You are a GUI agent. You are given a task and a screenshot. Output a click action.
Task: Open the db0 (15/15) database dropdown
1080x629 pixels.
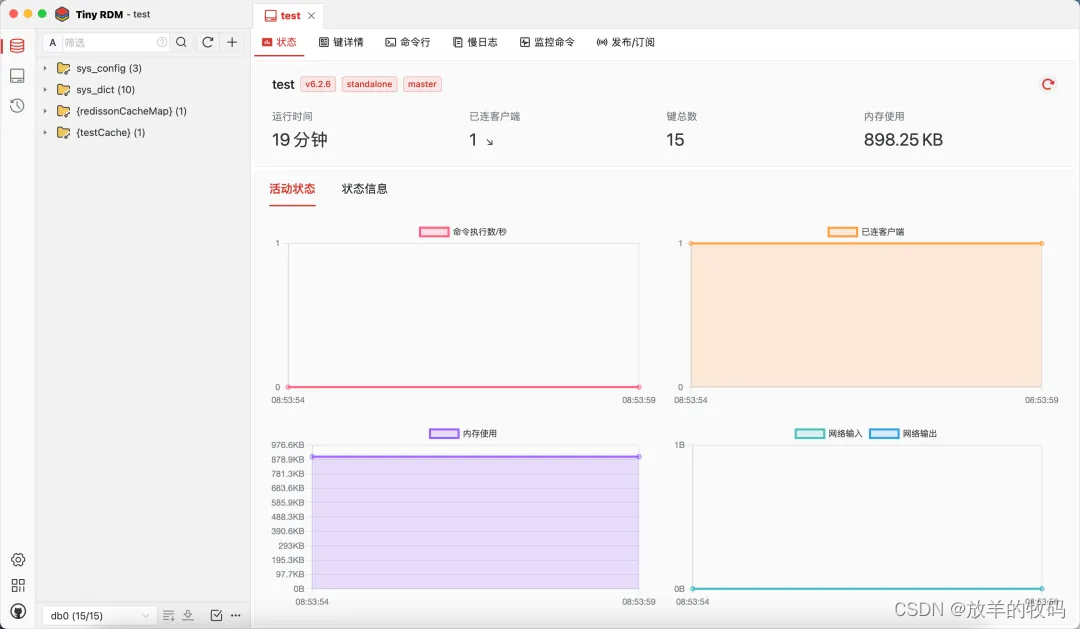pos(99,615)
